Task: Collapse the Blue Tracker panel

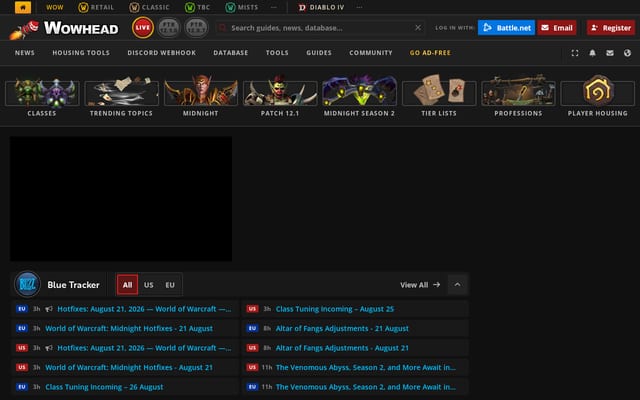Action: tap(457, 284)
